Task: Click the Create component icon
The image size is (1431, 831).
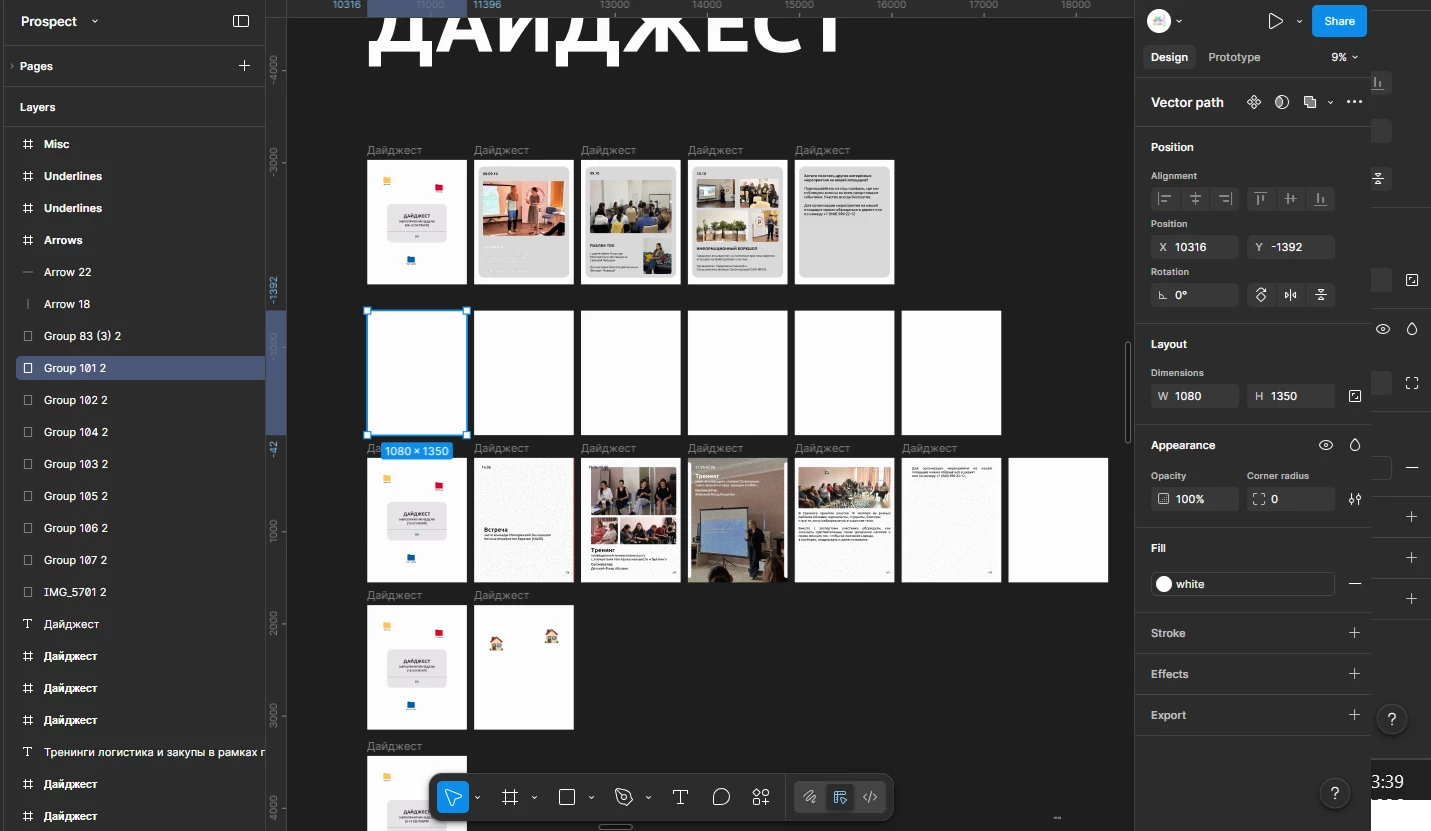Action: pos(1254,102)
